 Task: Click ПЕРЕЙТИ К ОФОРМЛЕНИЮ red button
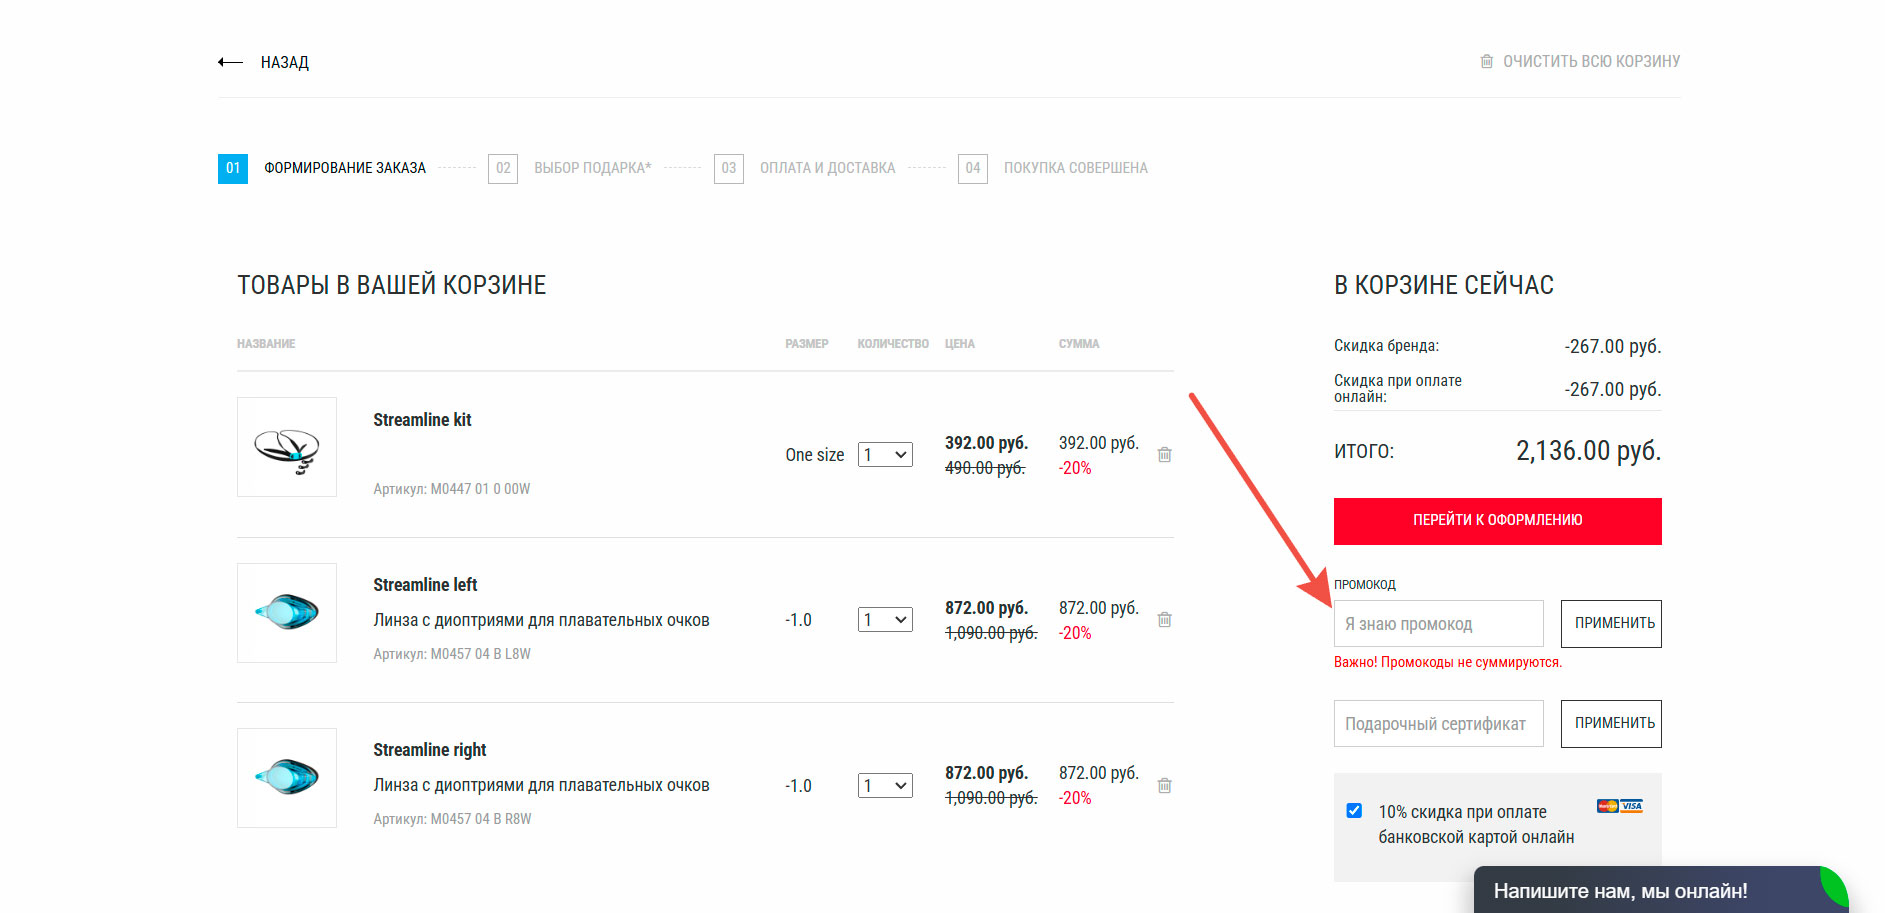click(x=1497, y=521)
